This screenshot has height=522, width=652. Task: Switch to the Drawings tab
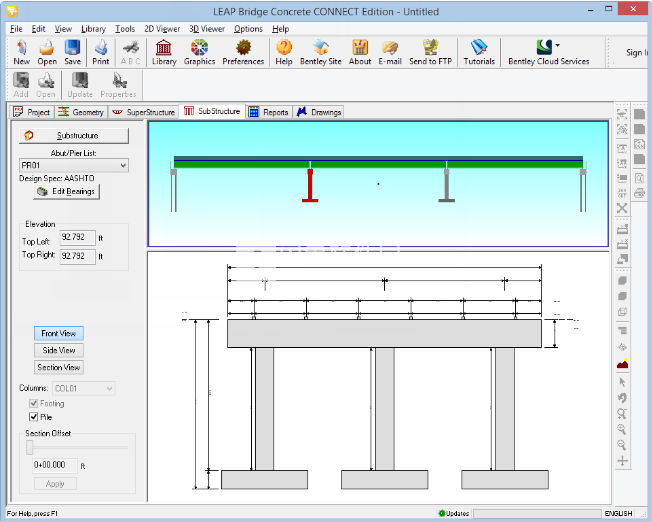click(319, 112)
